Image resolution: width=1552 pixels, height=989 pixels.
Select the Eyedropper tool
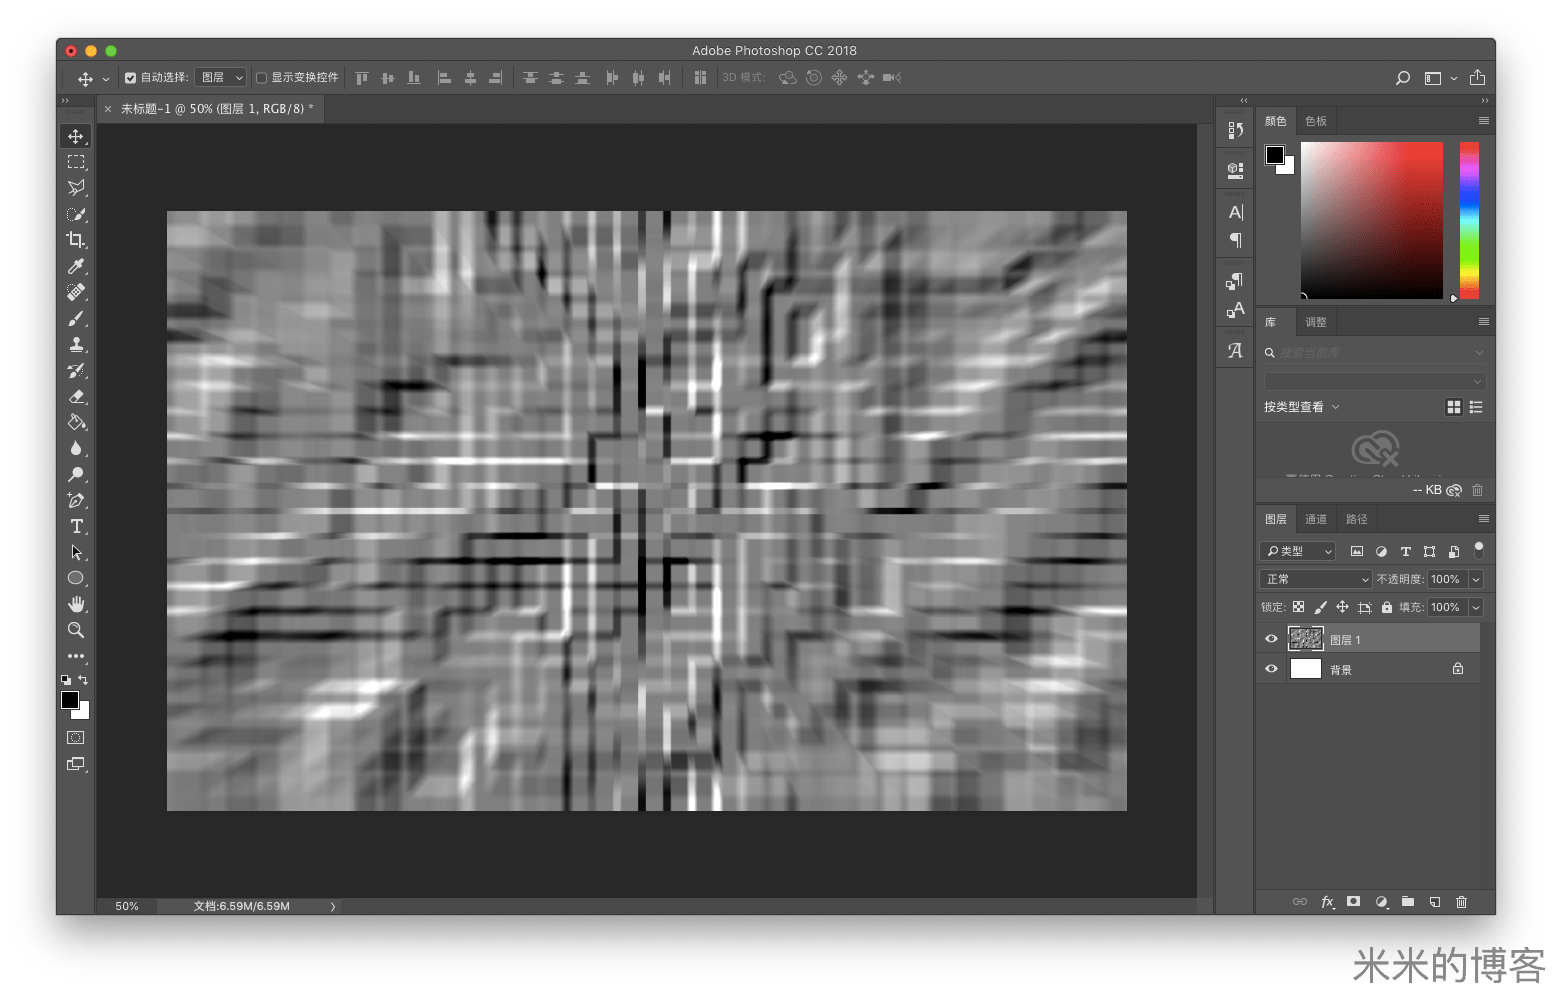(x=76, y=266)
